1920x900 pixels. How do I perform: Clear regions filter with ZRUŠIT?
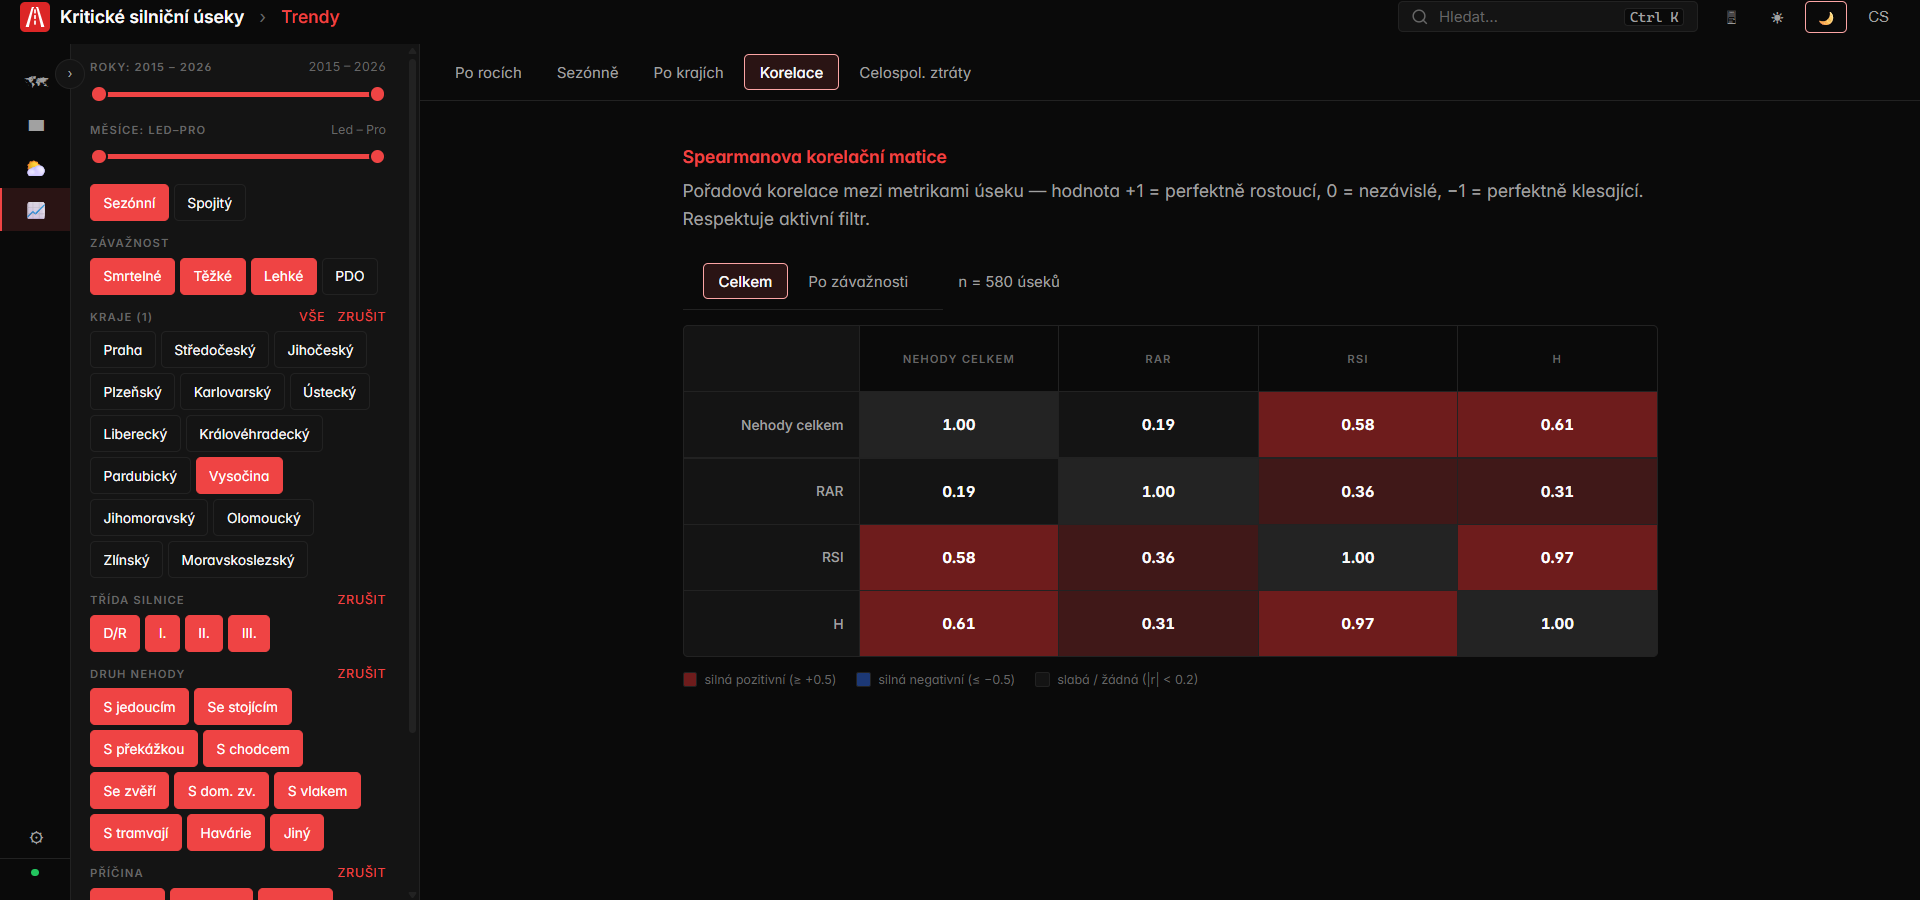(361, 316)
